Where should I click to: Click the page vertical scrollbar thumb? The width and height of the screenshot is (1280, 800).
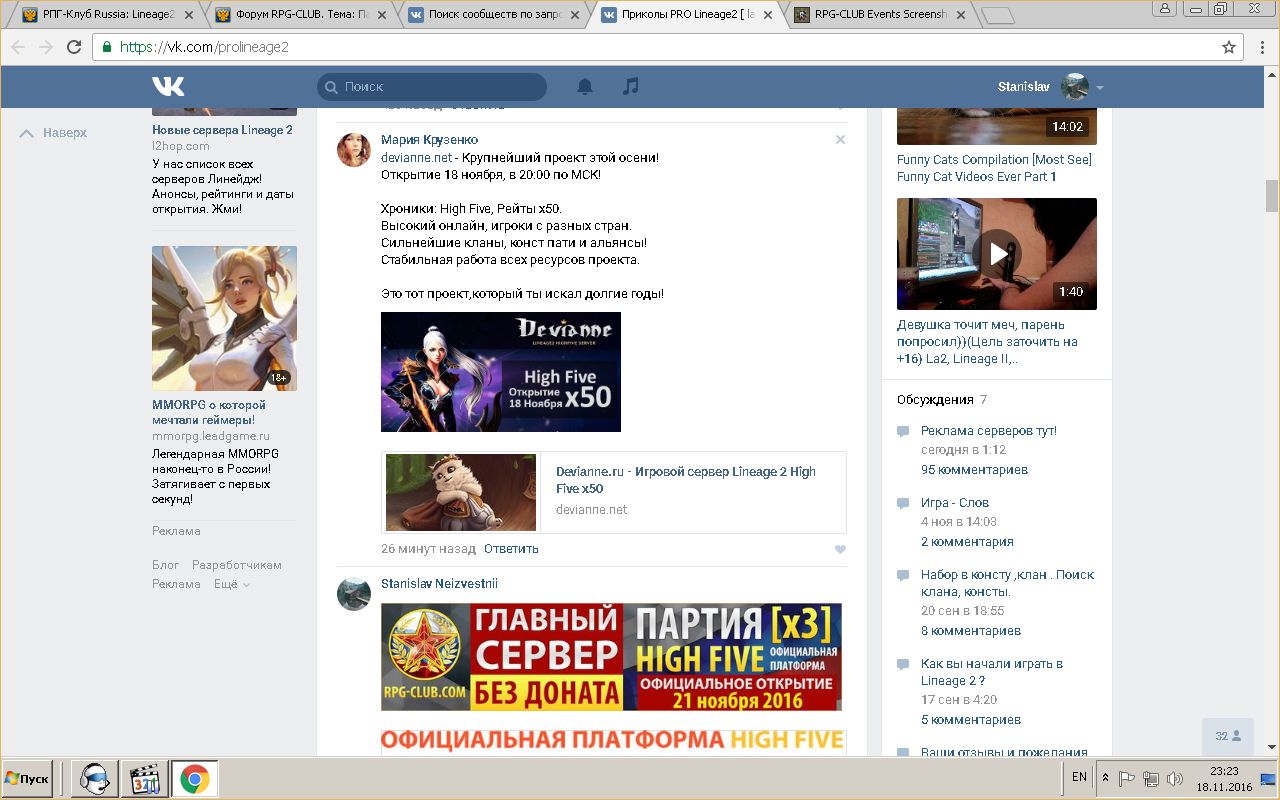coord(1271,196)
